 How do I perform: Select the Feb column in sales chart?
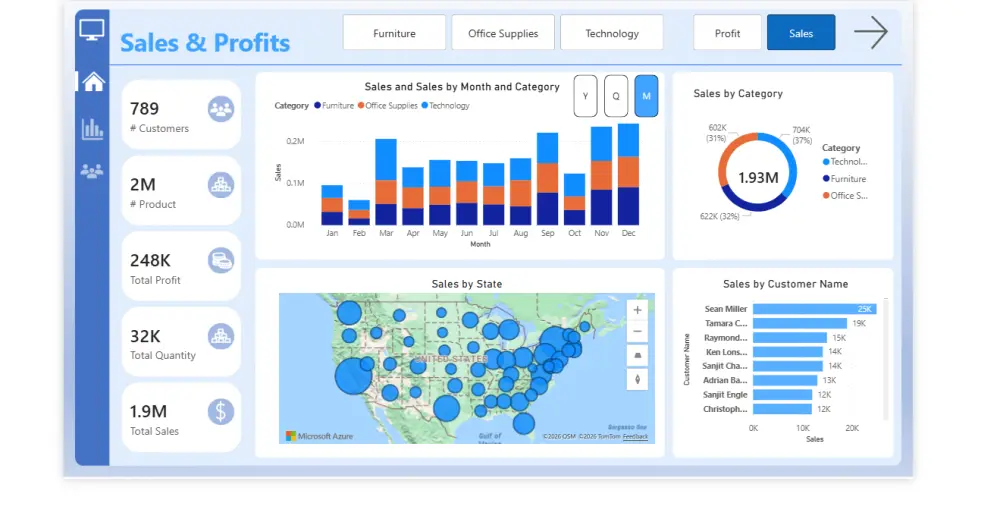(359, 213)
